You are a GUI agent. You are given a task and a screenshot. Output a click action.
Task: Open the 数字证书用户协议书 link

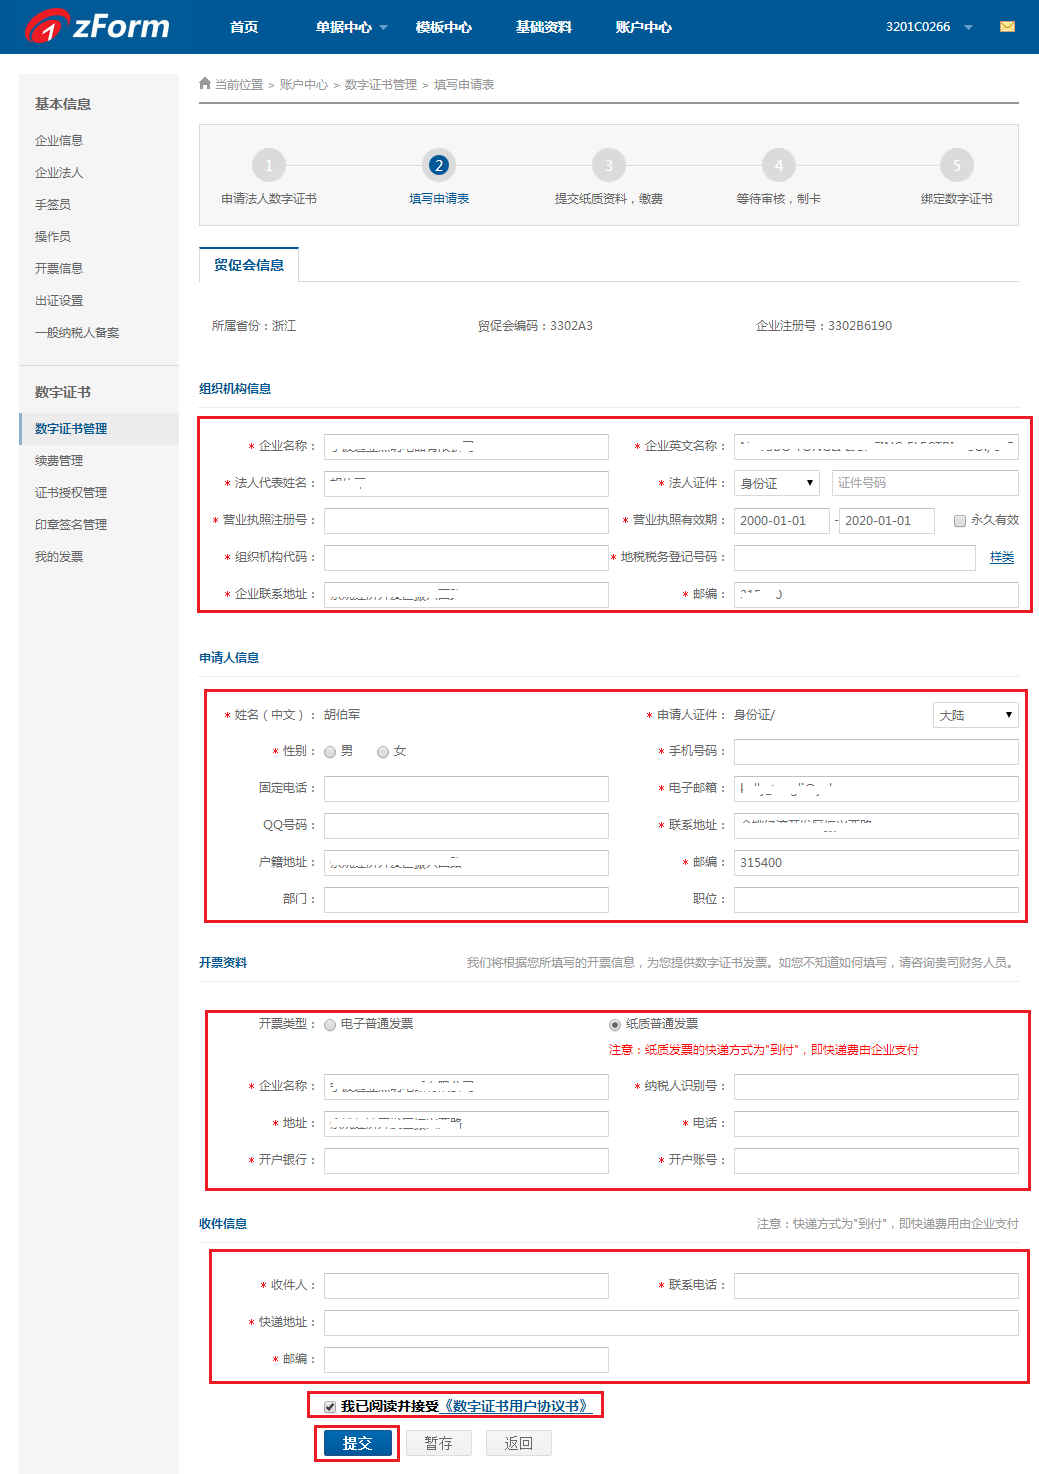516,1406
